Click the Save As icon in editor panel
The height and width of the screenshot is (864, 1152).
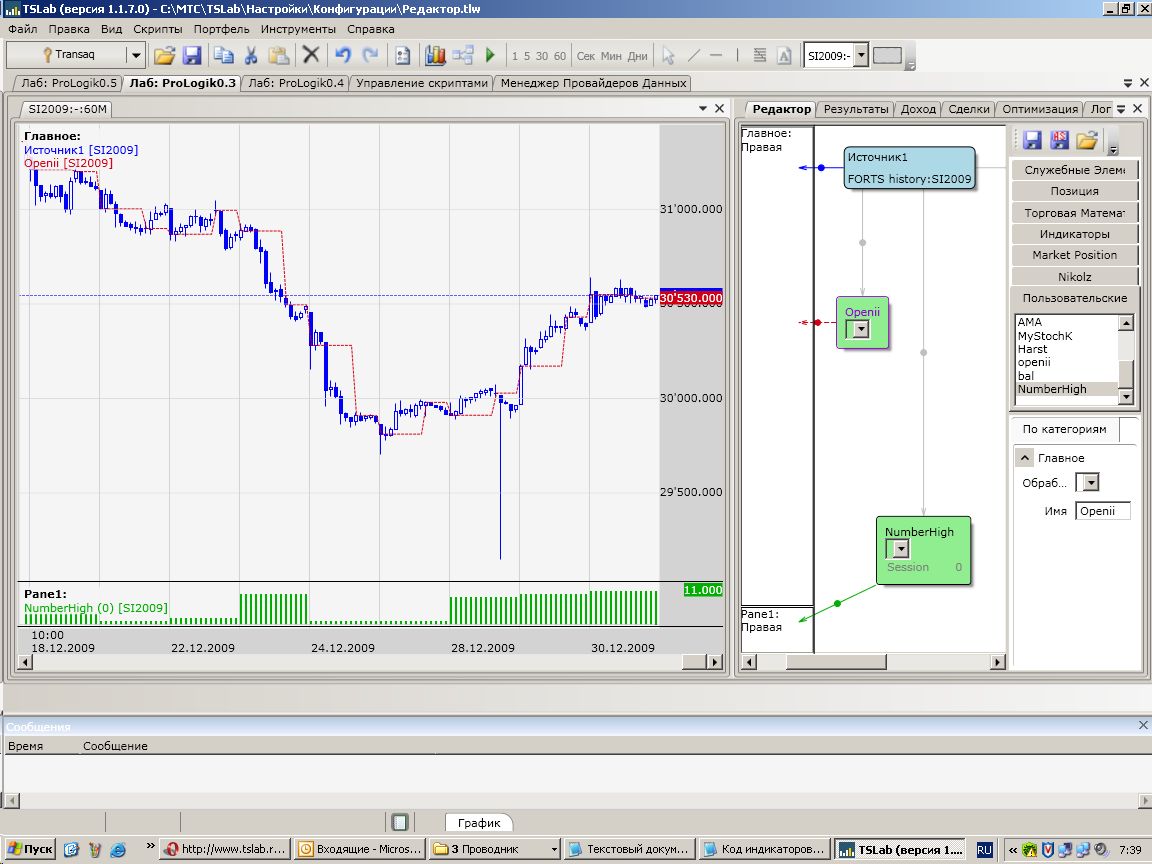pos(1060,140)
